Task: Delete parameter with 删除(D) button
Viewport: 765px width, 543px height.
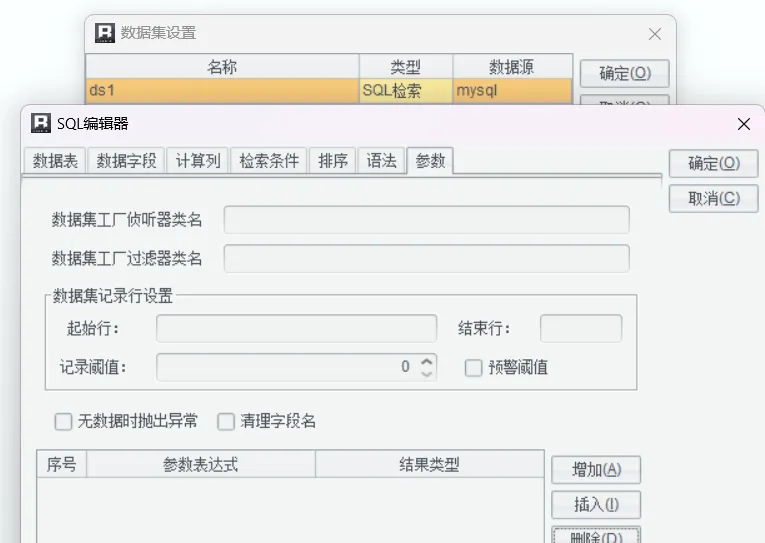Action: point(596,535)
